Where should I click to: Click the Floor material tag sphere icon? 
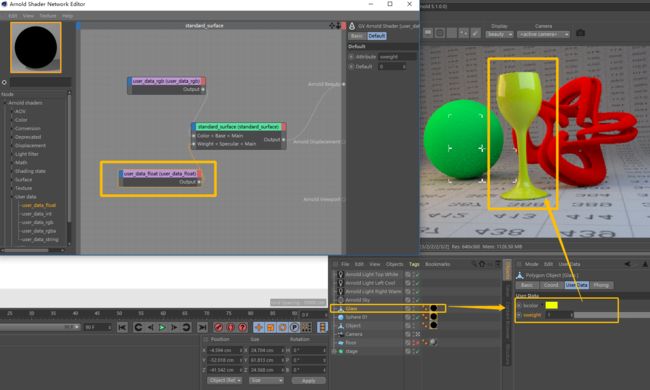tap(433, 342)
